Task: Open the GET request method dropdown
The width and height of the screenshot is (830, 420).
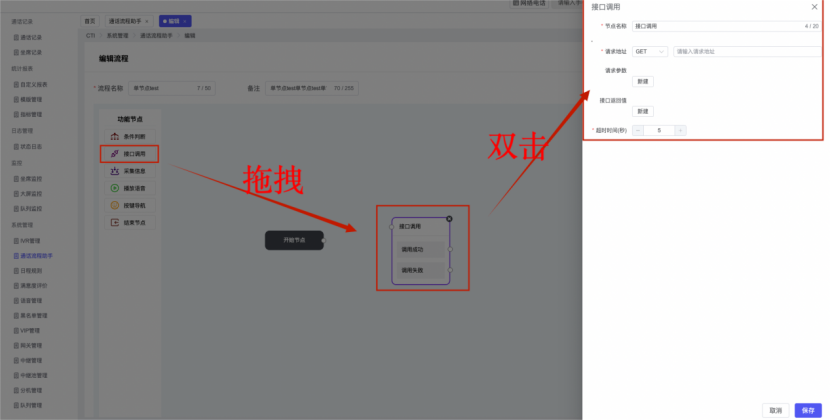Action: [x=649, y=51]
